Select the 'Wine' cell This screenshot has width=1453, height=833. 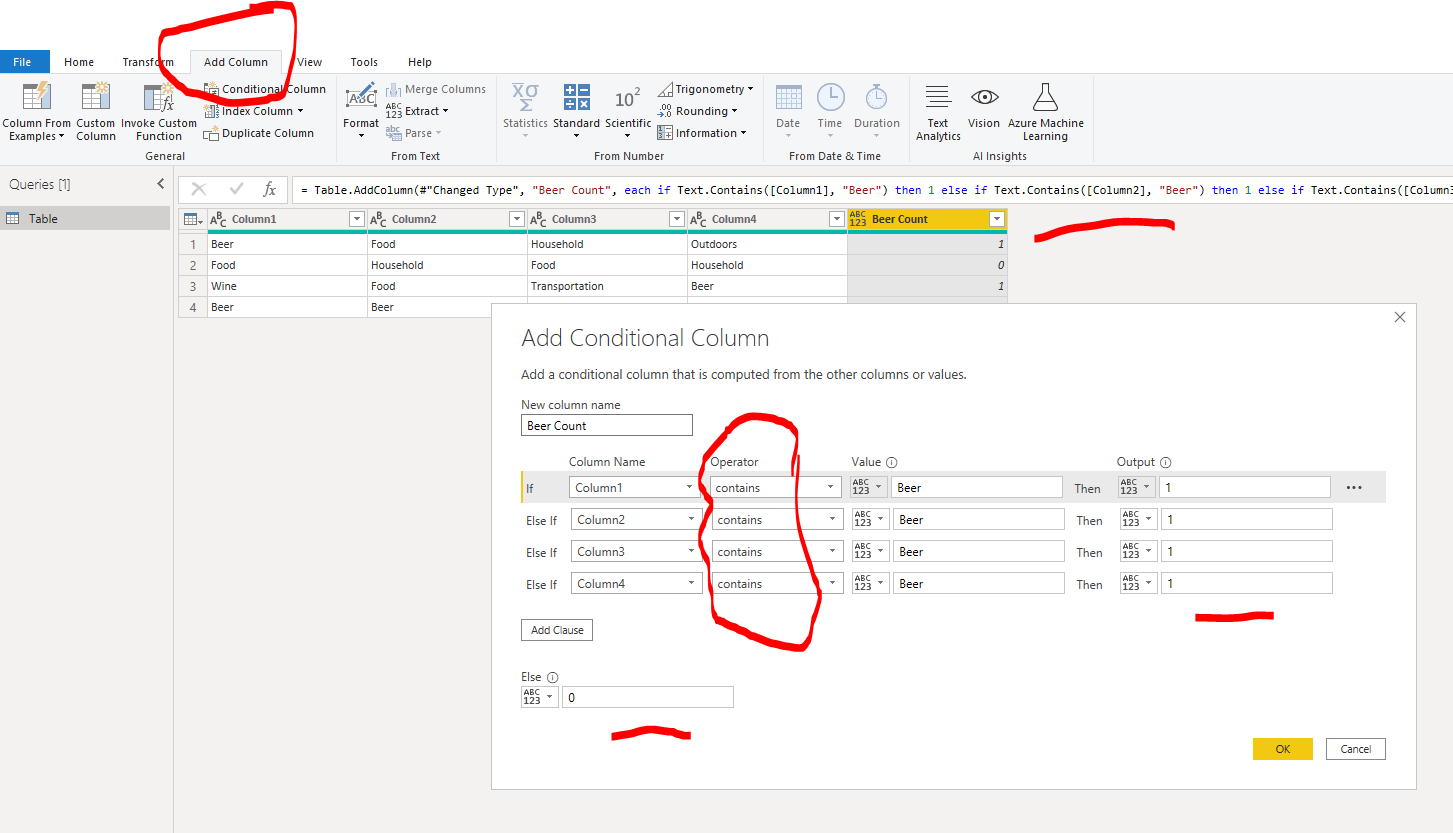tap(287, 286)
